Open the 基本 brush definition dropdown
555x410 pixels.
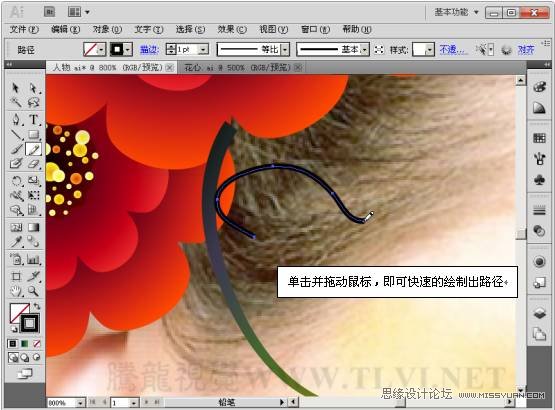pos(365,50)
